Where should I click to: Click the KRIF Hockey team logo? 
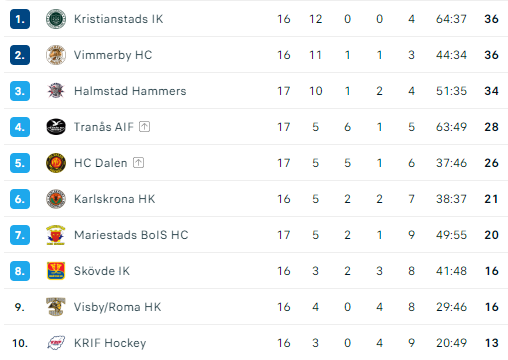(x=56, y=343)
